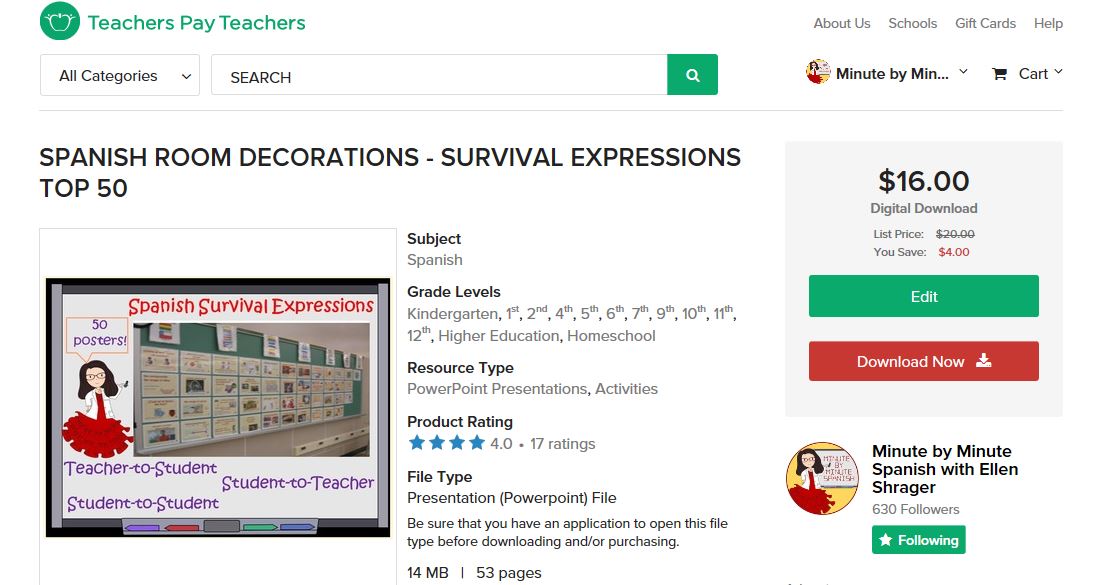Image resolution: width=1111 pixels, height=585 pixels.
Task: Toggle the Following store button
Action: (x=918, y=540)
